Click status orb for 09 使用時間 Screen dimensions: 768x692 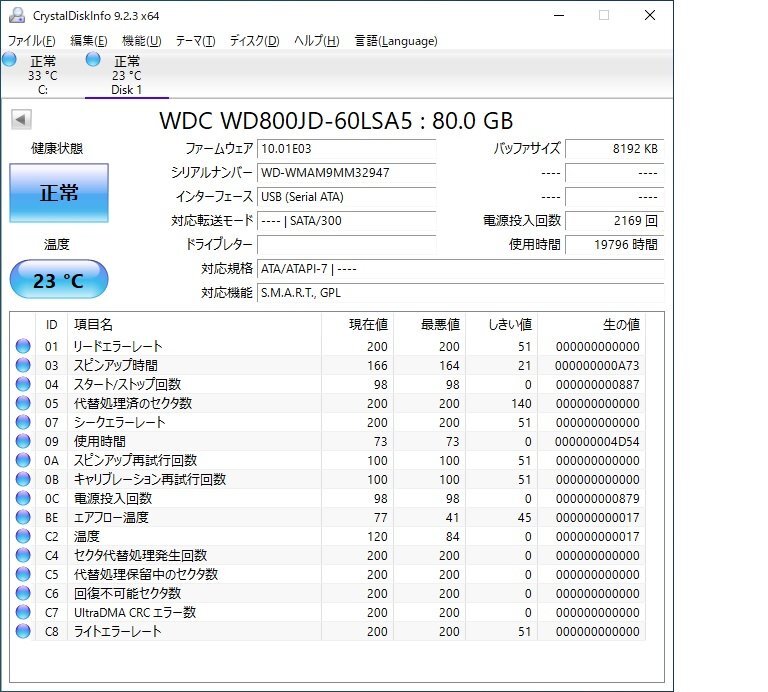tap(23, 441)
